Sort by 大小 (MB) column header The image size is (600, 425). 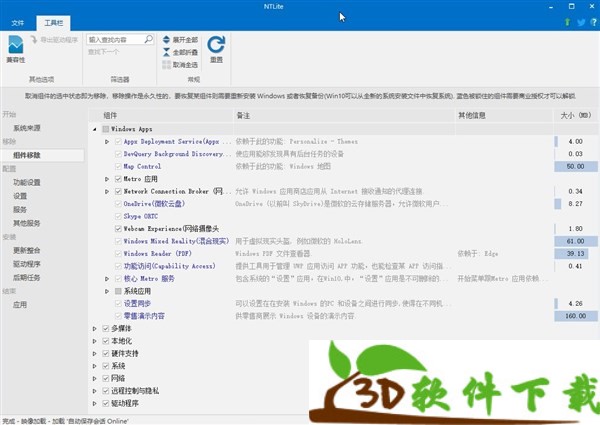click(x=576, y=116)
